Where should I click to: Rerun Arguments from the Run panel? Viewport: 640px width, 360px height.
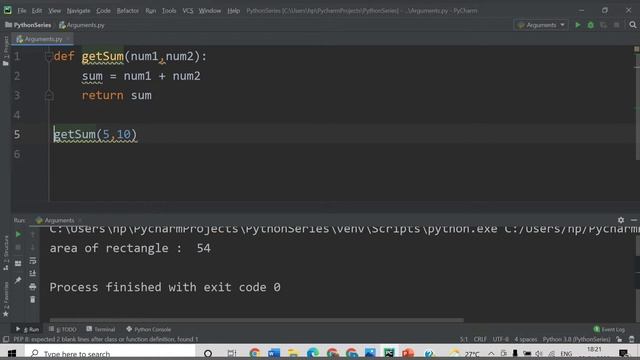[x=18, y=234]
